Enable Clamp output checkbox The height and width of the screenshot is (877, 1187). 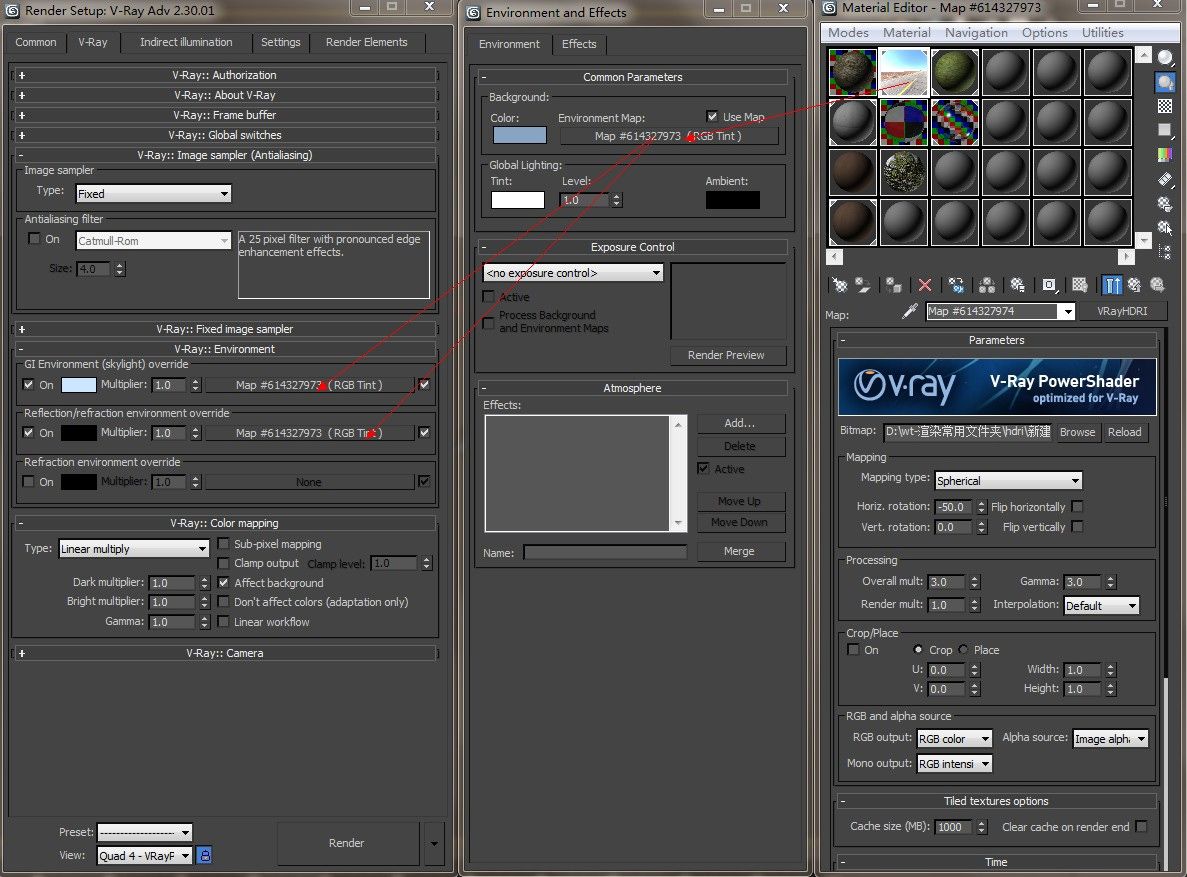click(x=223, y=563)
